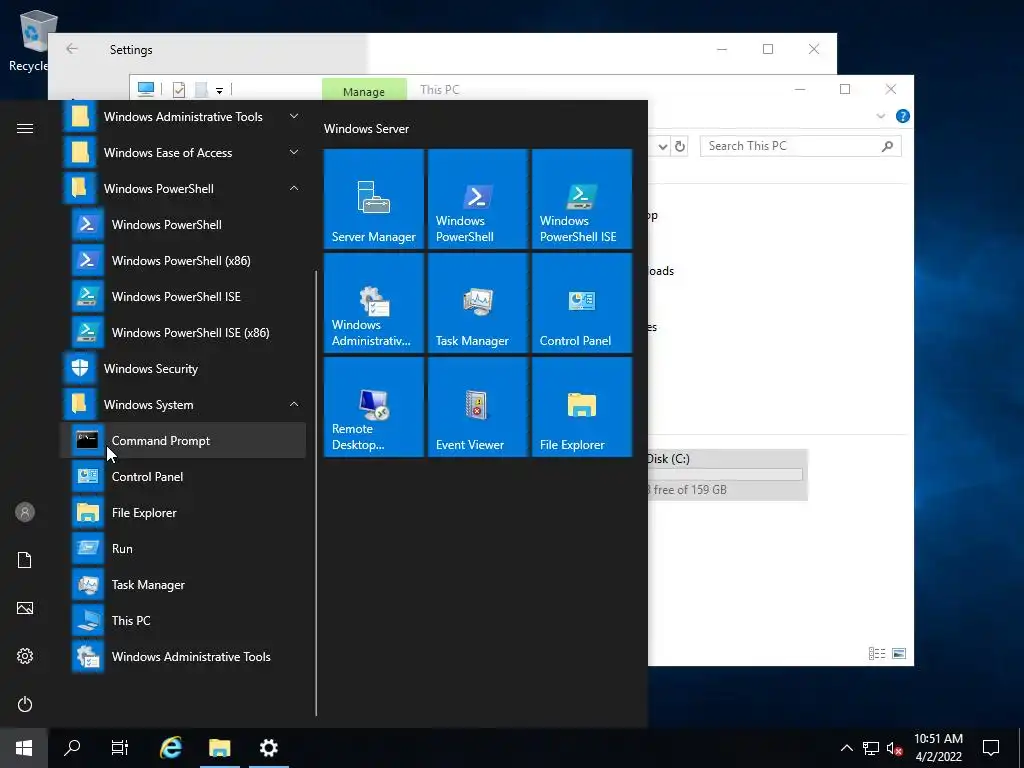Viewport: 1024px width, 768px height.
Task: Open Documents from the Start sidebar
Action: [x=25, y=560]
